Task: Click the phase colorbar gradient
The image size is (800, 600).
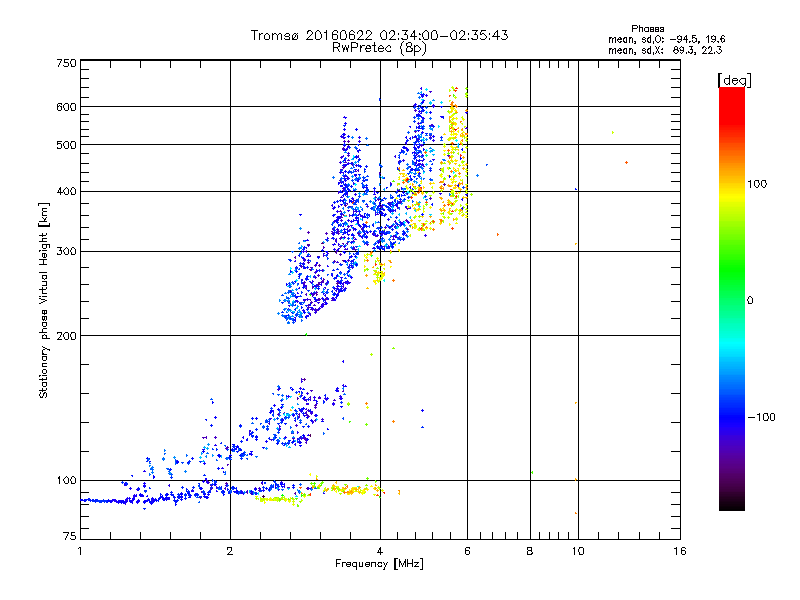Action: [x=732, y=298]
